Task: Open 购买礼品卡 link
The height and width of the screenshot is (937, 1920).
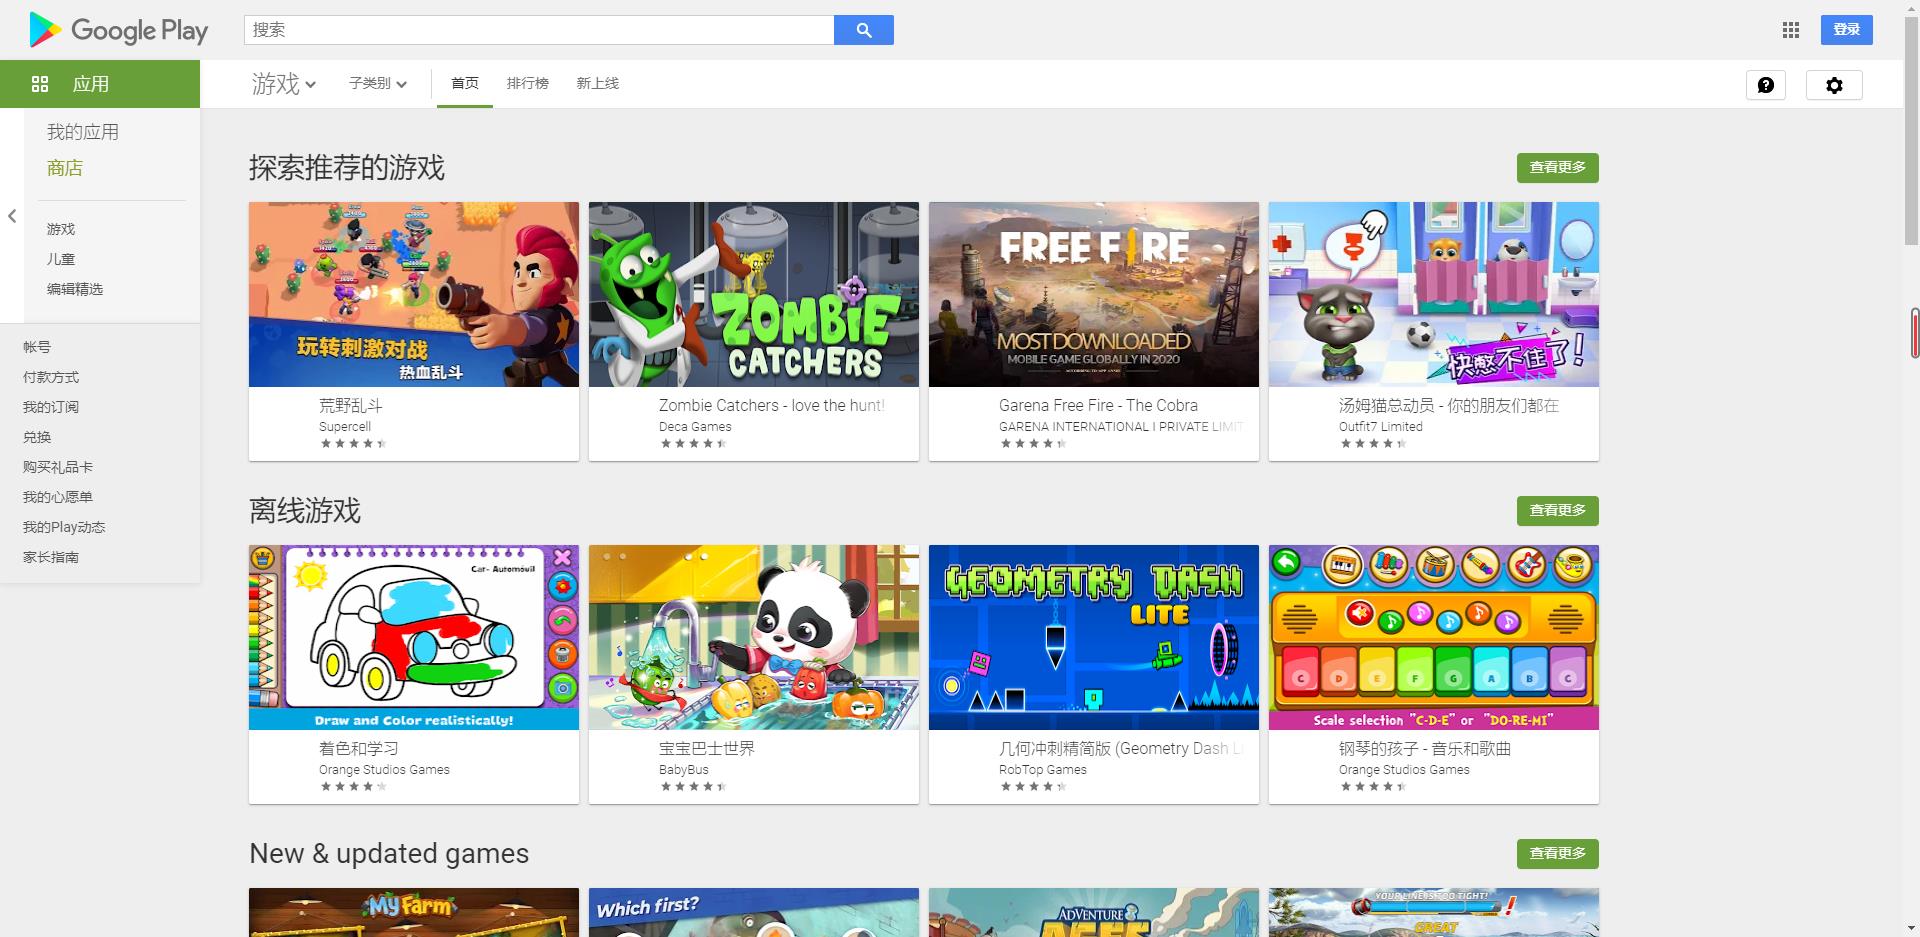Action: tap(58, 467)
